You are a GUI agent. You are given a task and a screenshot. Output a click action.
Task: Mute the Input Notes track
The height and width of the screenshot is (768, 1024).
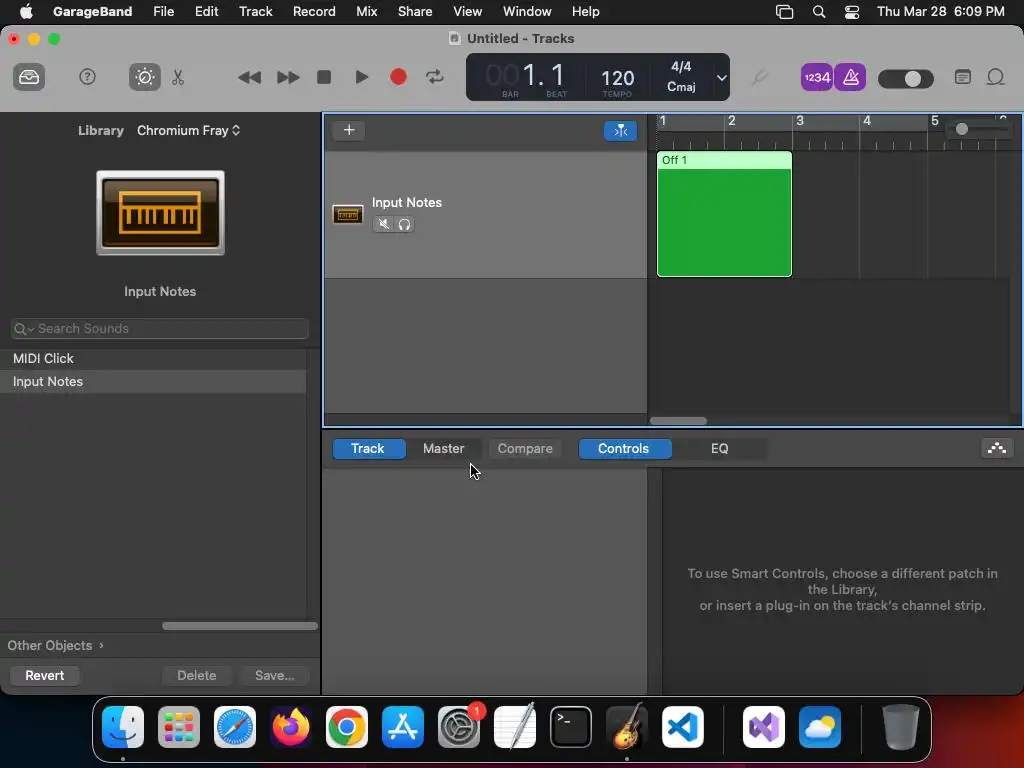(383, 224)
